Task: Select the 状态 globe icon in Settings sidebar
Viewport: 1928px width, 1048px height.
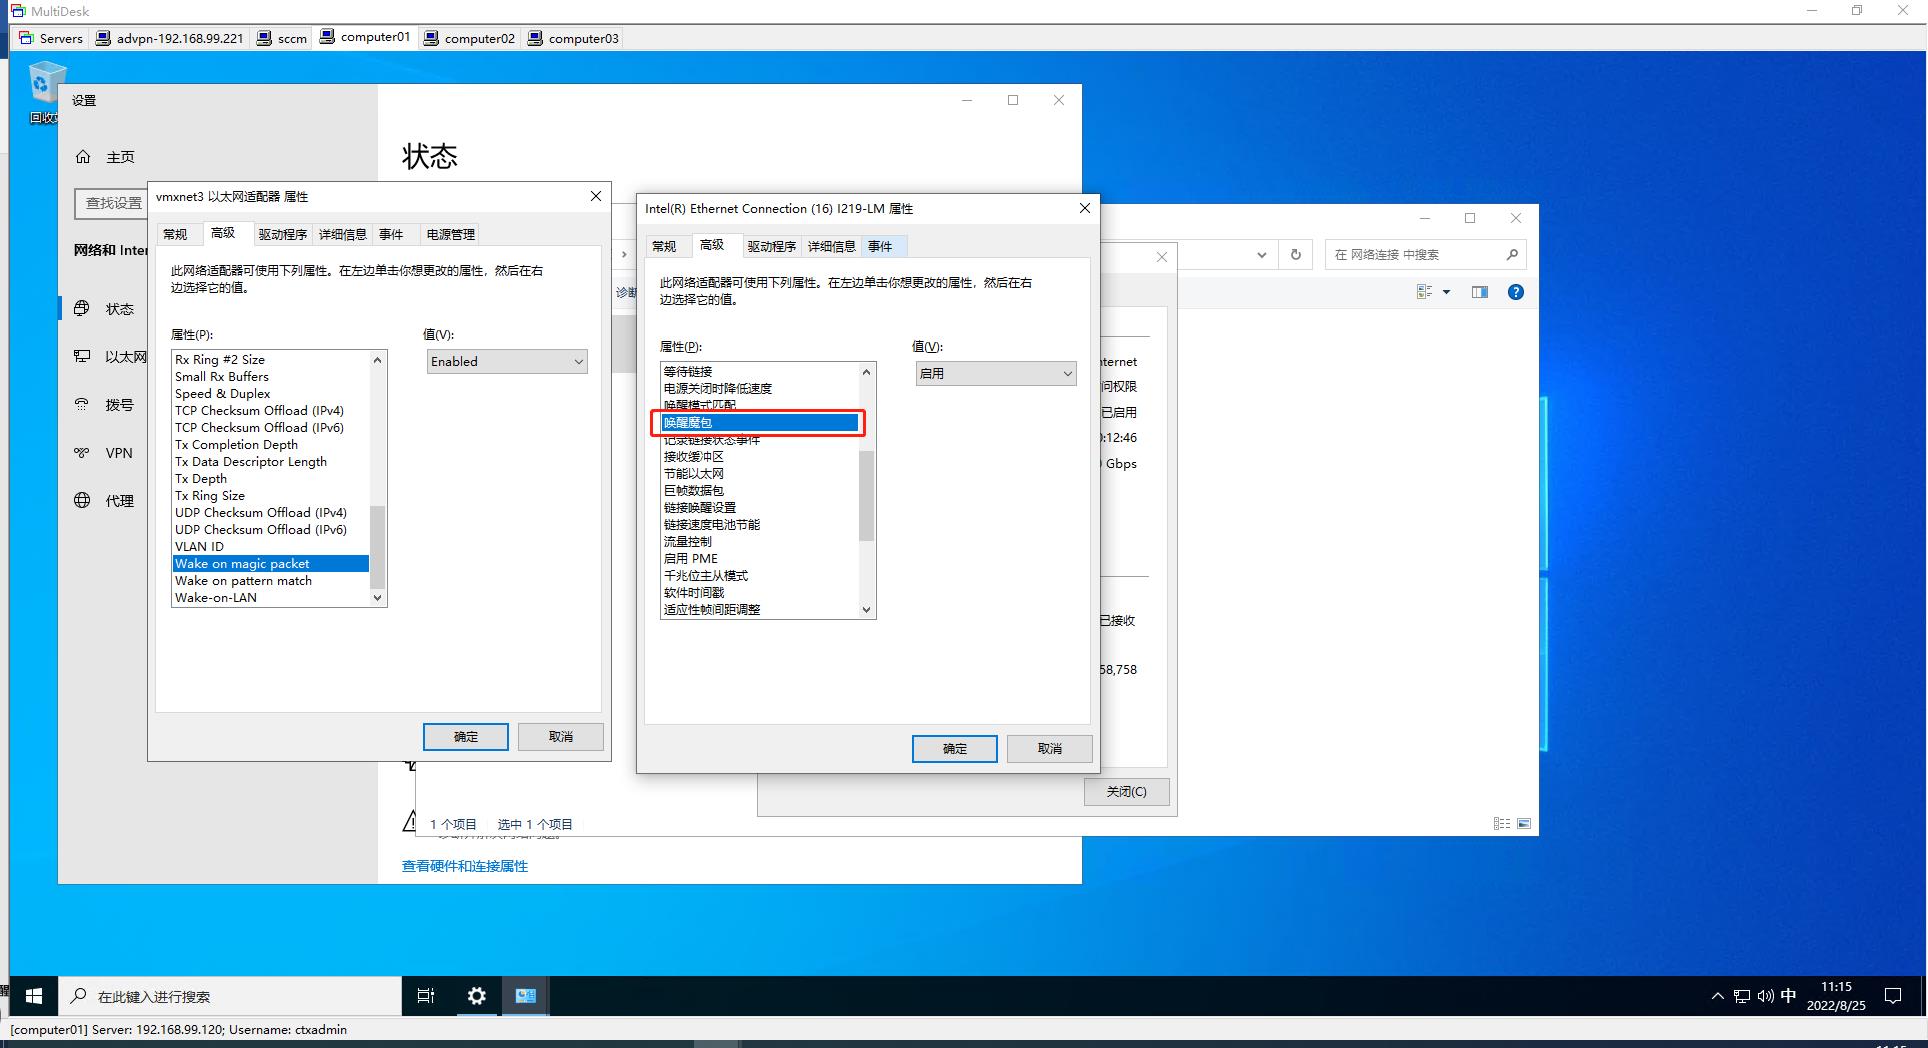Action: coord(83,309)
